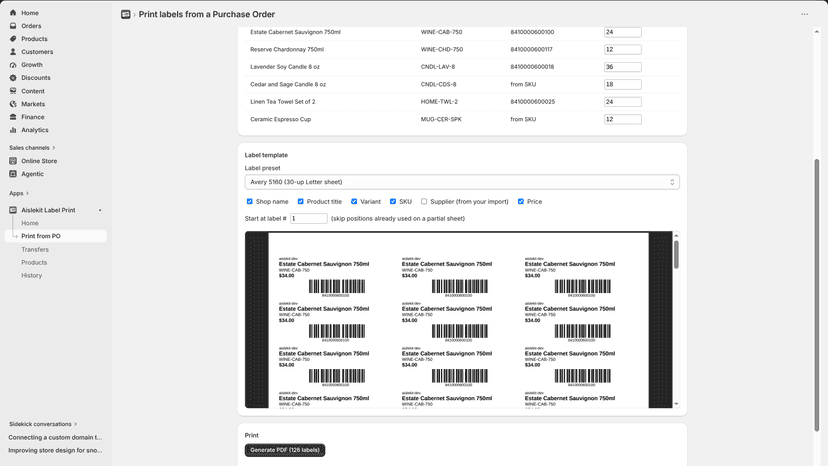Click Generate PDF (126 labels) button

pyautogui.click(x=285, y=450)
